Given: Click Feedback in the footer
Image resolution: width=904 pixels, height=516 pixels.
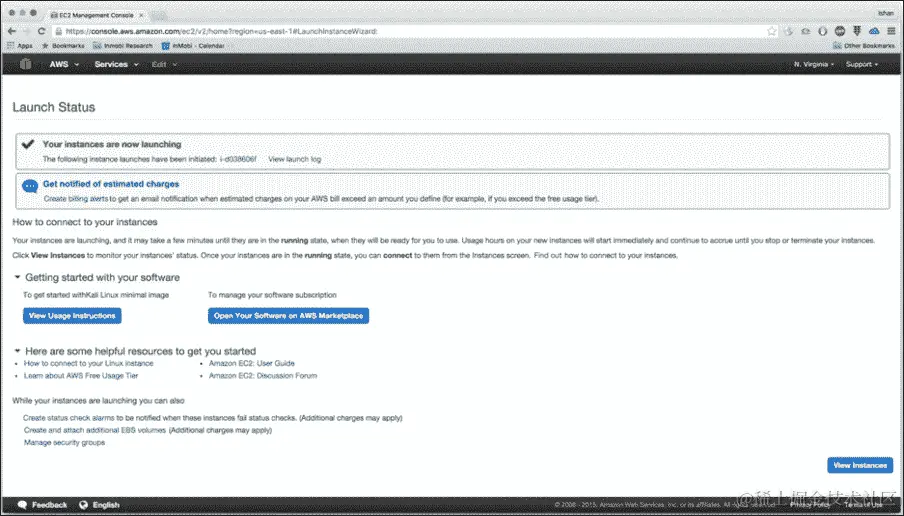Looking at the screenshot, I should (49, 505).
